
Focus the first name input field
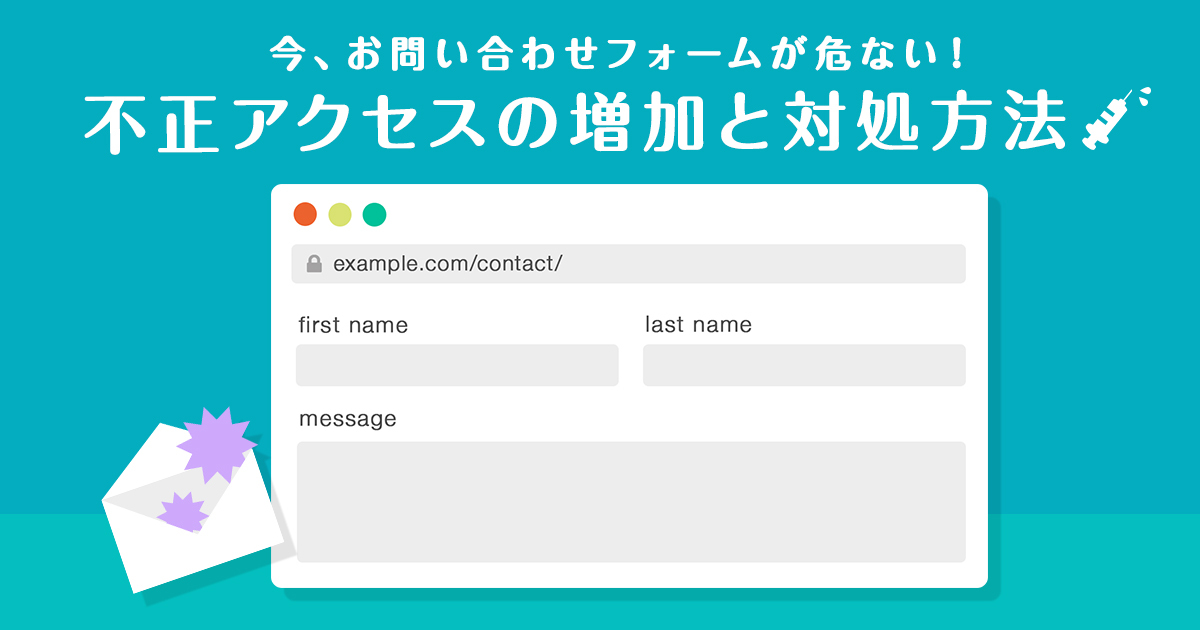tap(457, 365)
